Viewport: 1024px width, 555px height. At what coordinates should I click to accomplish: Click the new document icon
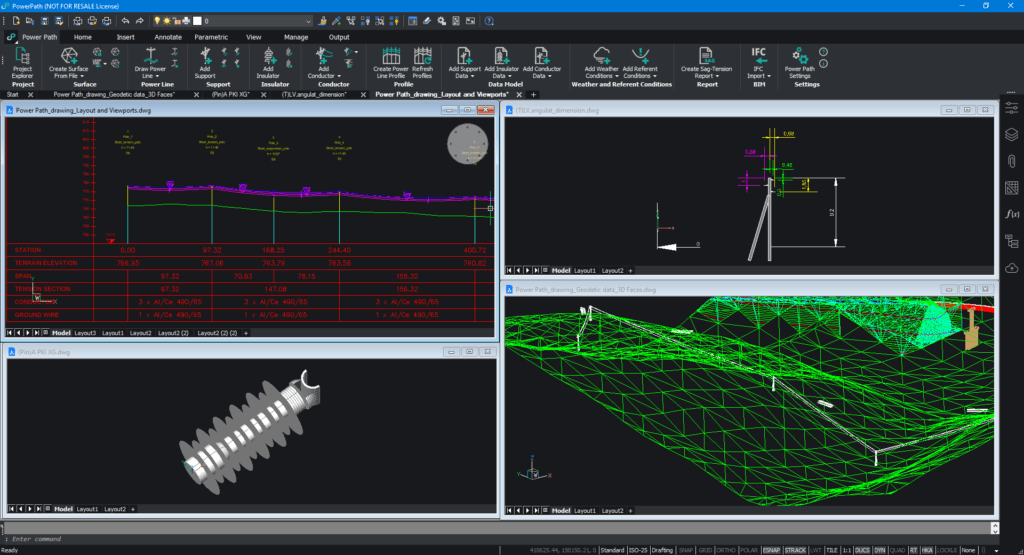point(16,21)
